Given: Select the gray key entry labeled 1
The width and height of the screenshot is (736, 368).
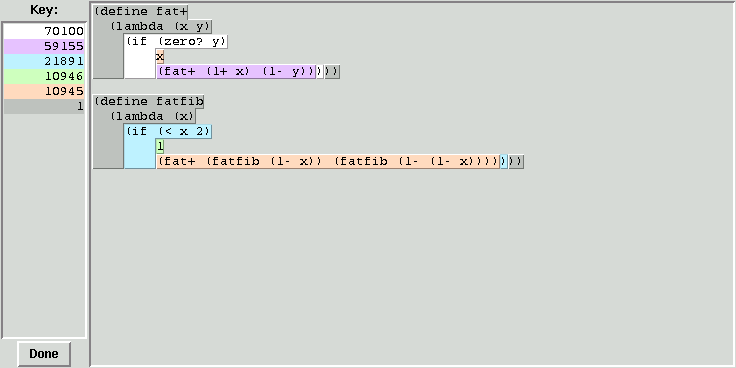Looking at the screenshot, I should 44,107.
